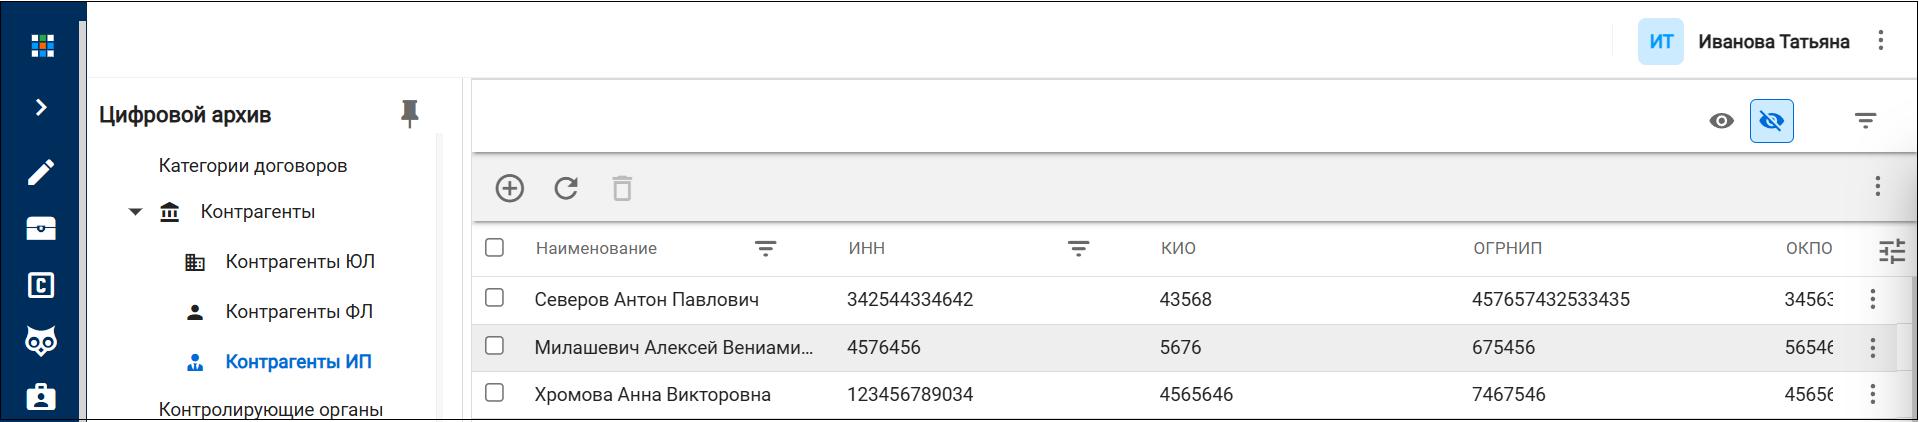Viewport: 1919px width, 422px height.
Task: Refresh the counterparties table
Action: point(566,188)
